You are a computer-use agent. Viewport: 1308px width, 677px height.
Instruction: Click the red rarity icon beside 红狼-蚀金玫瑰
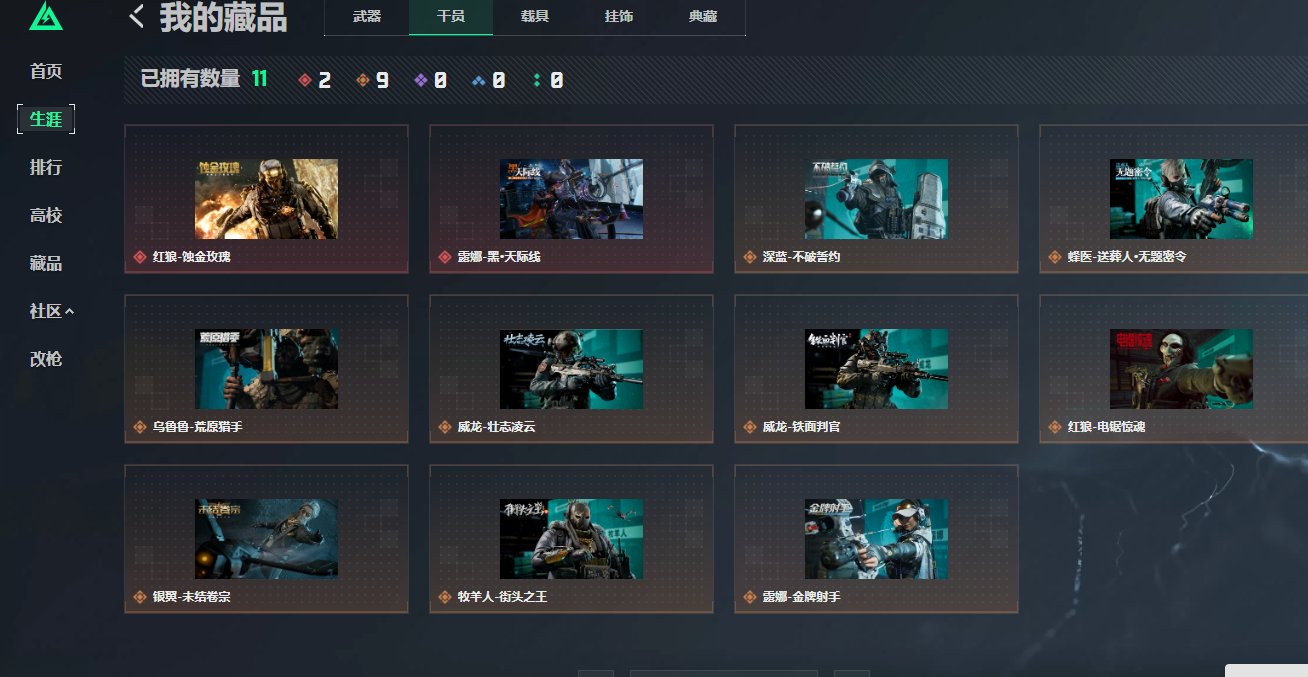(140, 257)
